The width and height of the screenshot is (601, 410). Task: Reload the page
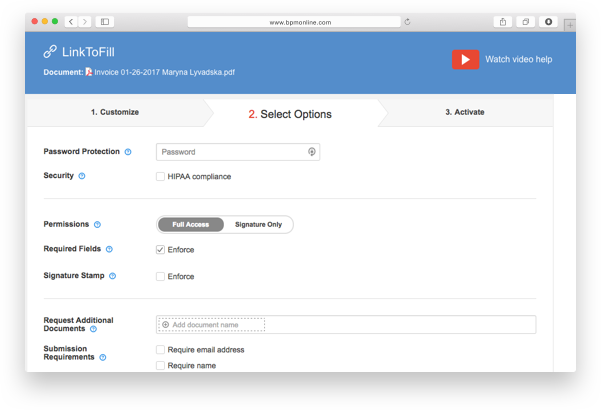(x=407, y=22)
